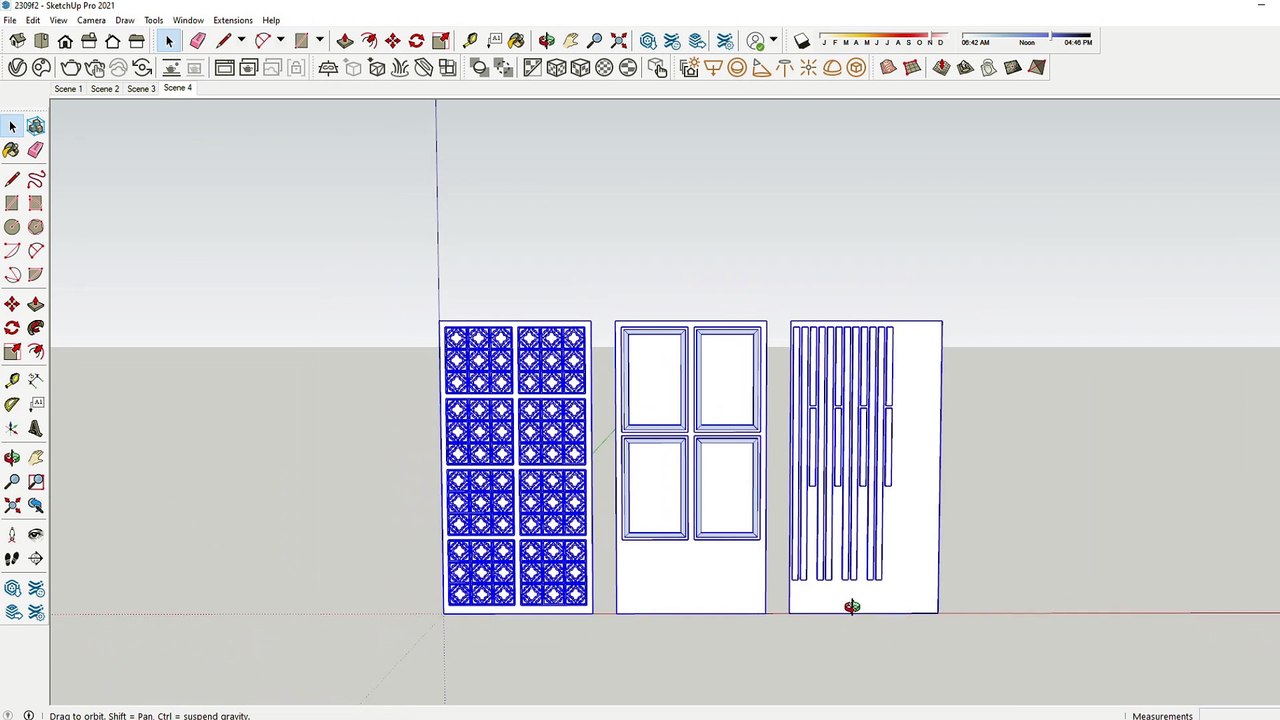Select the Look Around eye tool
1280x720 pixels.
[36, 535]
